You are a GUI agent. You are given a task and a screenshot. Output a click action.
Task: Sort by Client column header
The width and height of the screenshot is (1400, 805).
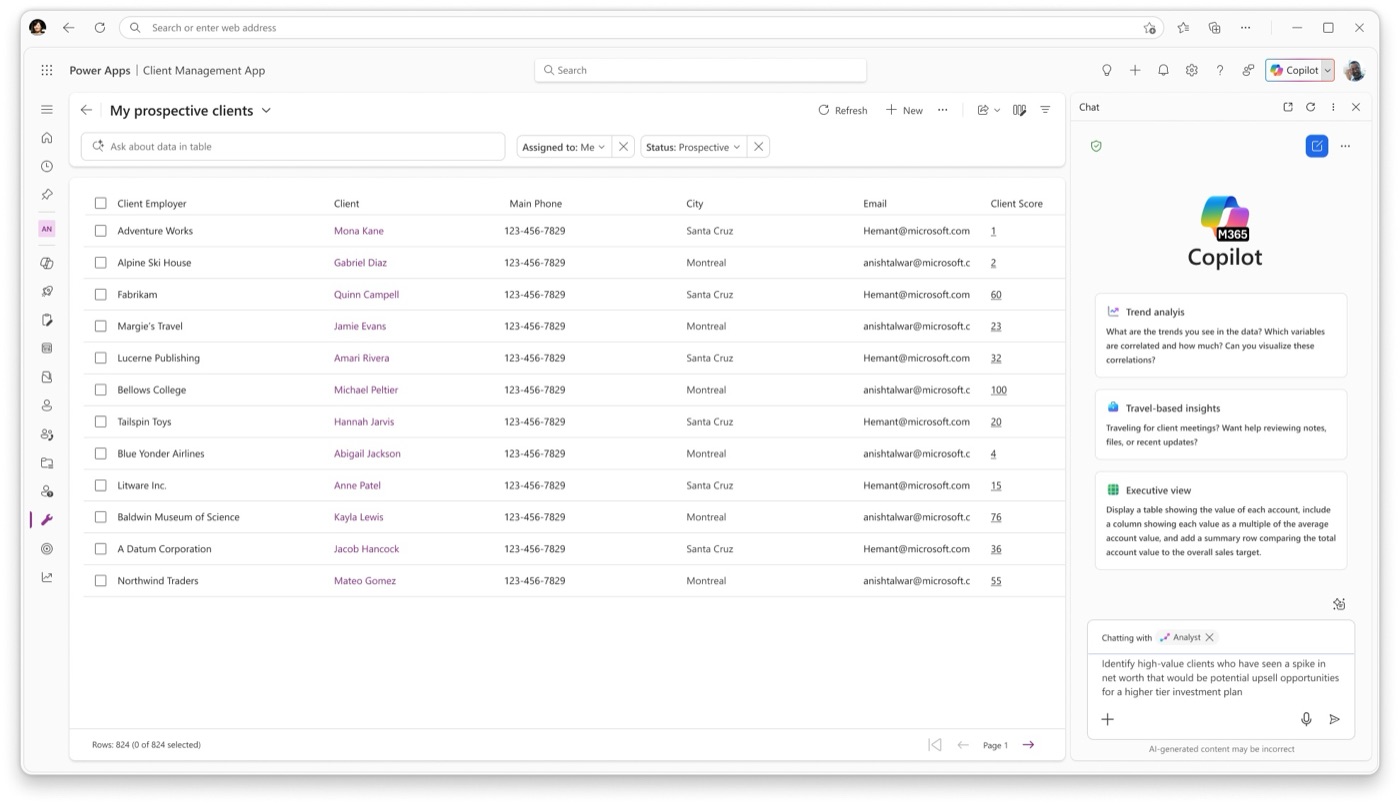coord(347,204)
